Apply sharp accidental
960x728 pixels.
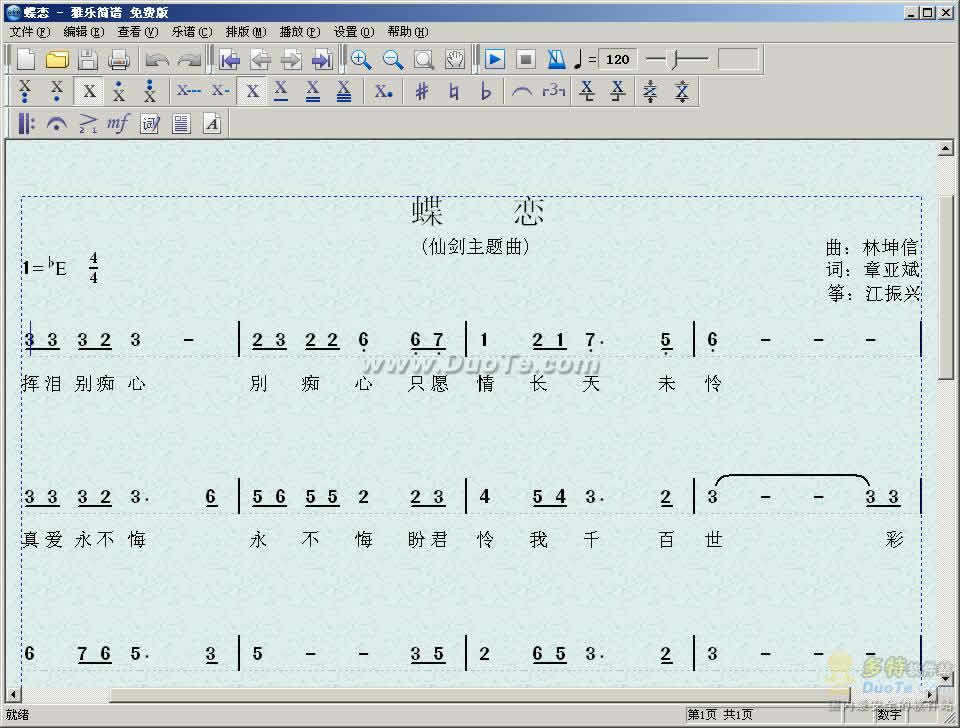422,91
